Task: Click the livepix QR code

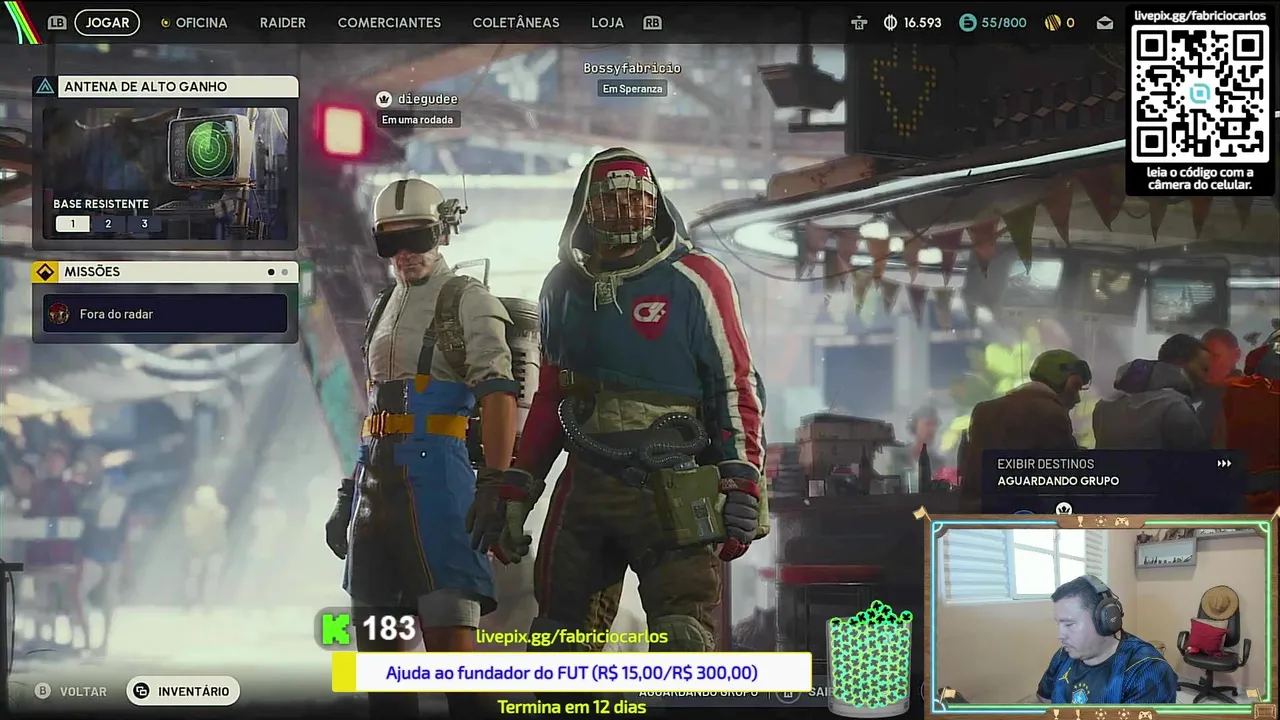Action: (1201, 93)
